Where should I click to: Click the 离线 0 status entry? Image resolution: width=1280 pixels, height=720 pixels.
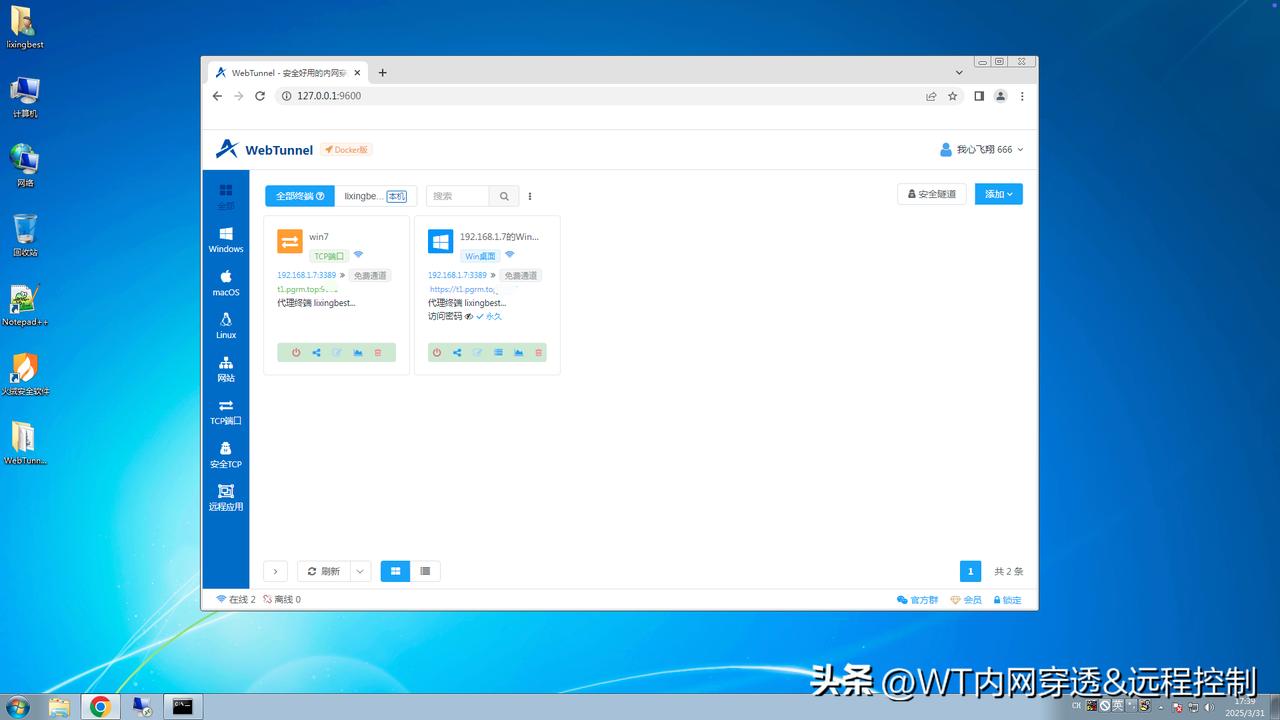pyautogui.click(x=282, y=600)
